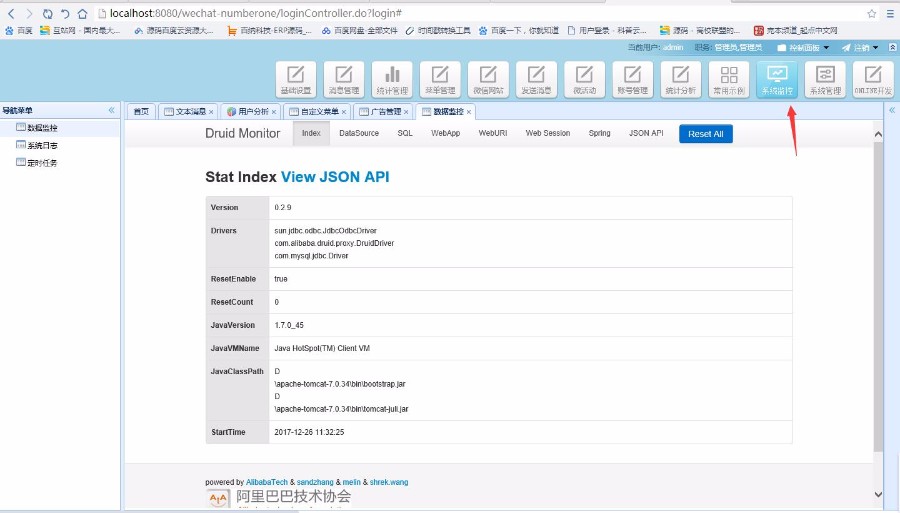Open Druid Spring page
This screenshot has height=513, width=900.
(599, 133)
